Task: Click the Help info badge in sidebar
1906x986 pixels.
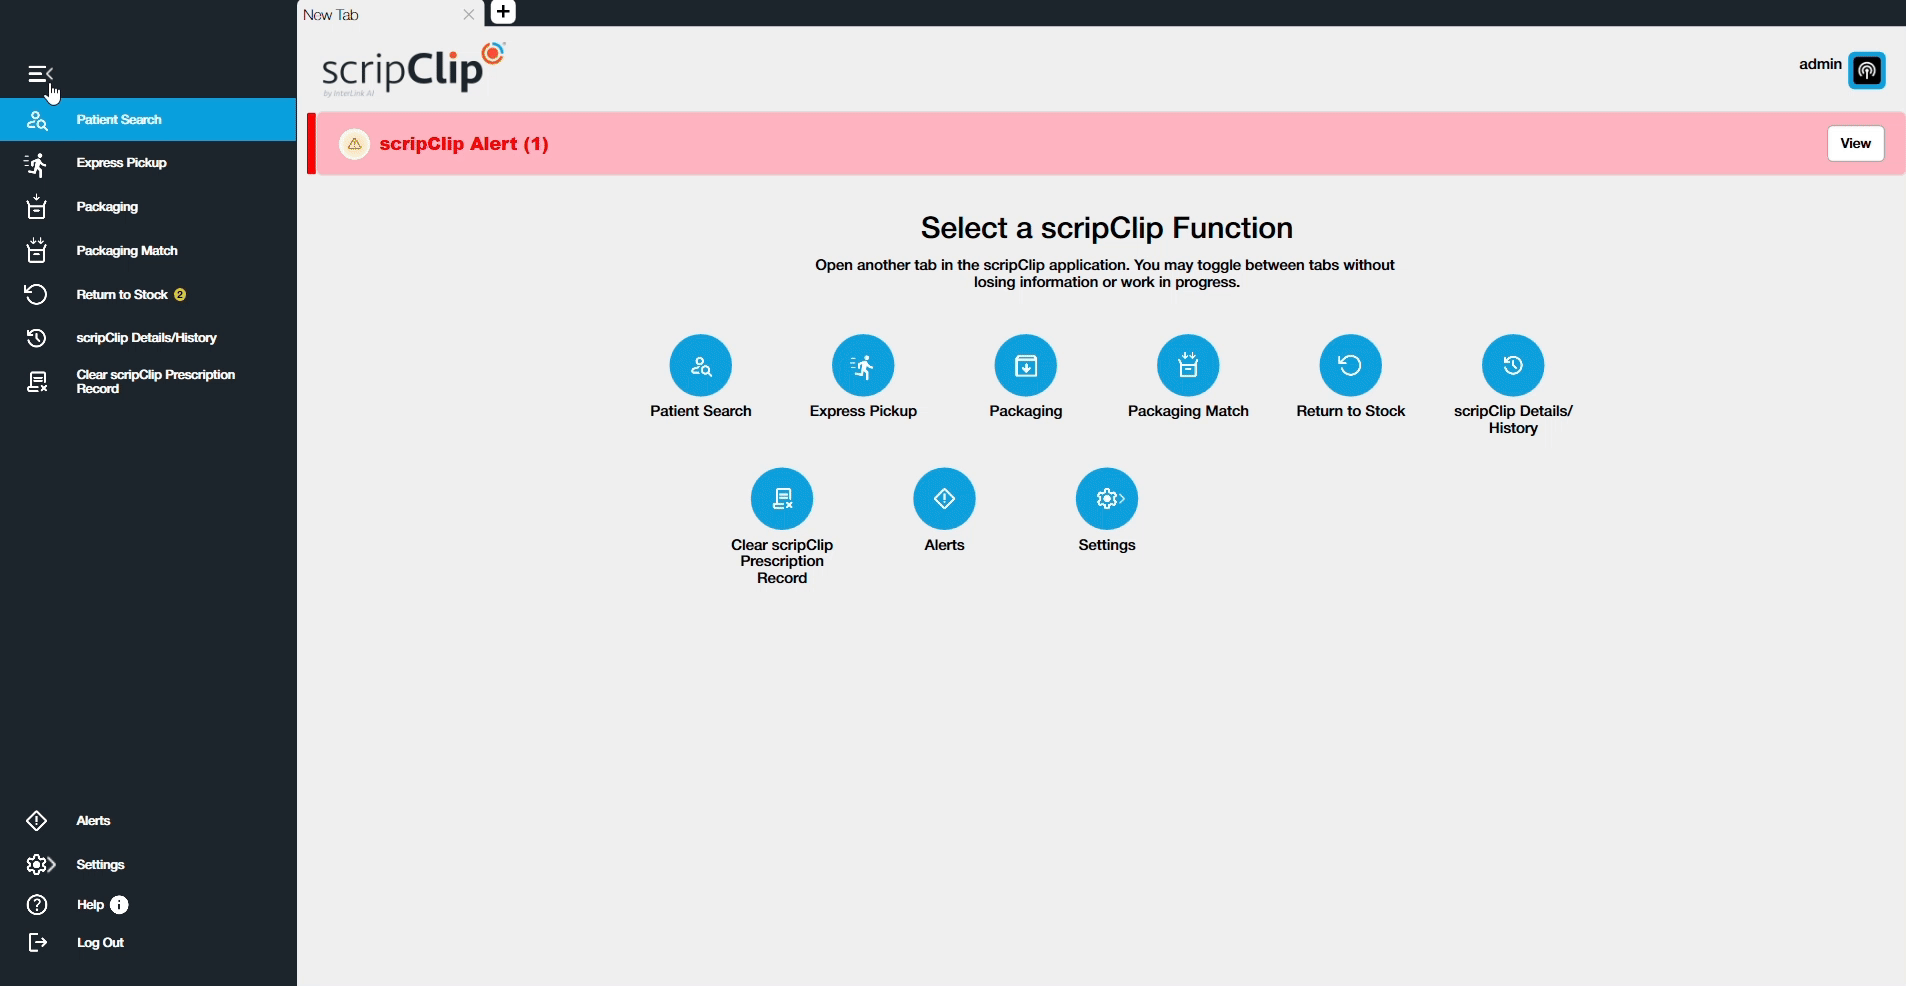Action: [x=119, y=905]
